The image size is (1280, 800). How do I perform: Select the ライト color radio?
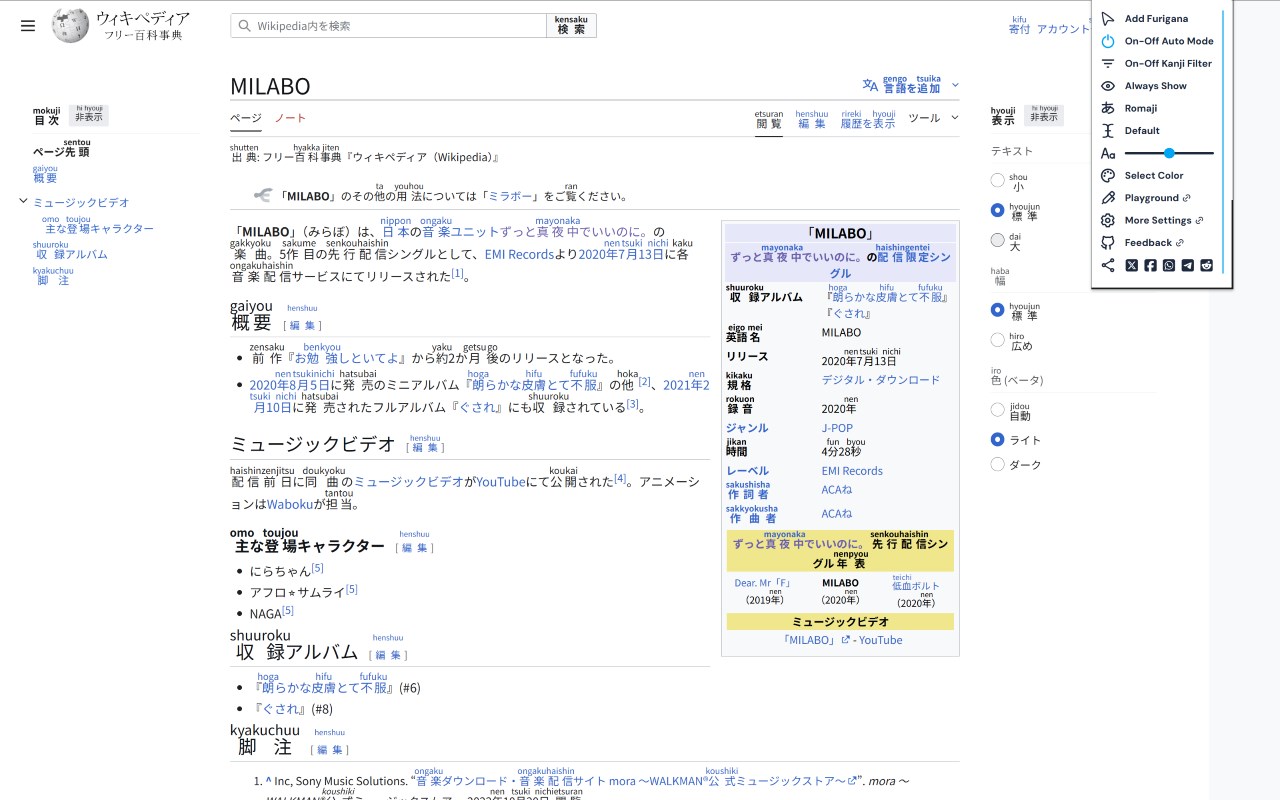997,440
